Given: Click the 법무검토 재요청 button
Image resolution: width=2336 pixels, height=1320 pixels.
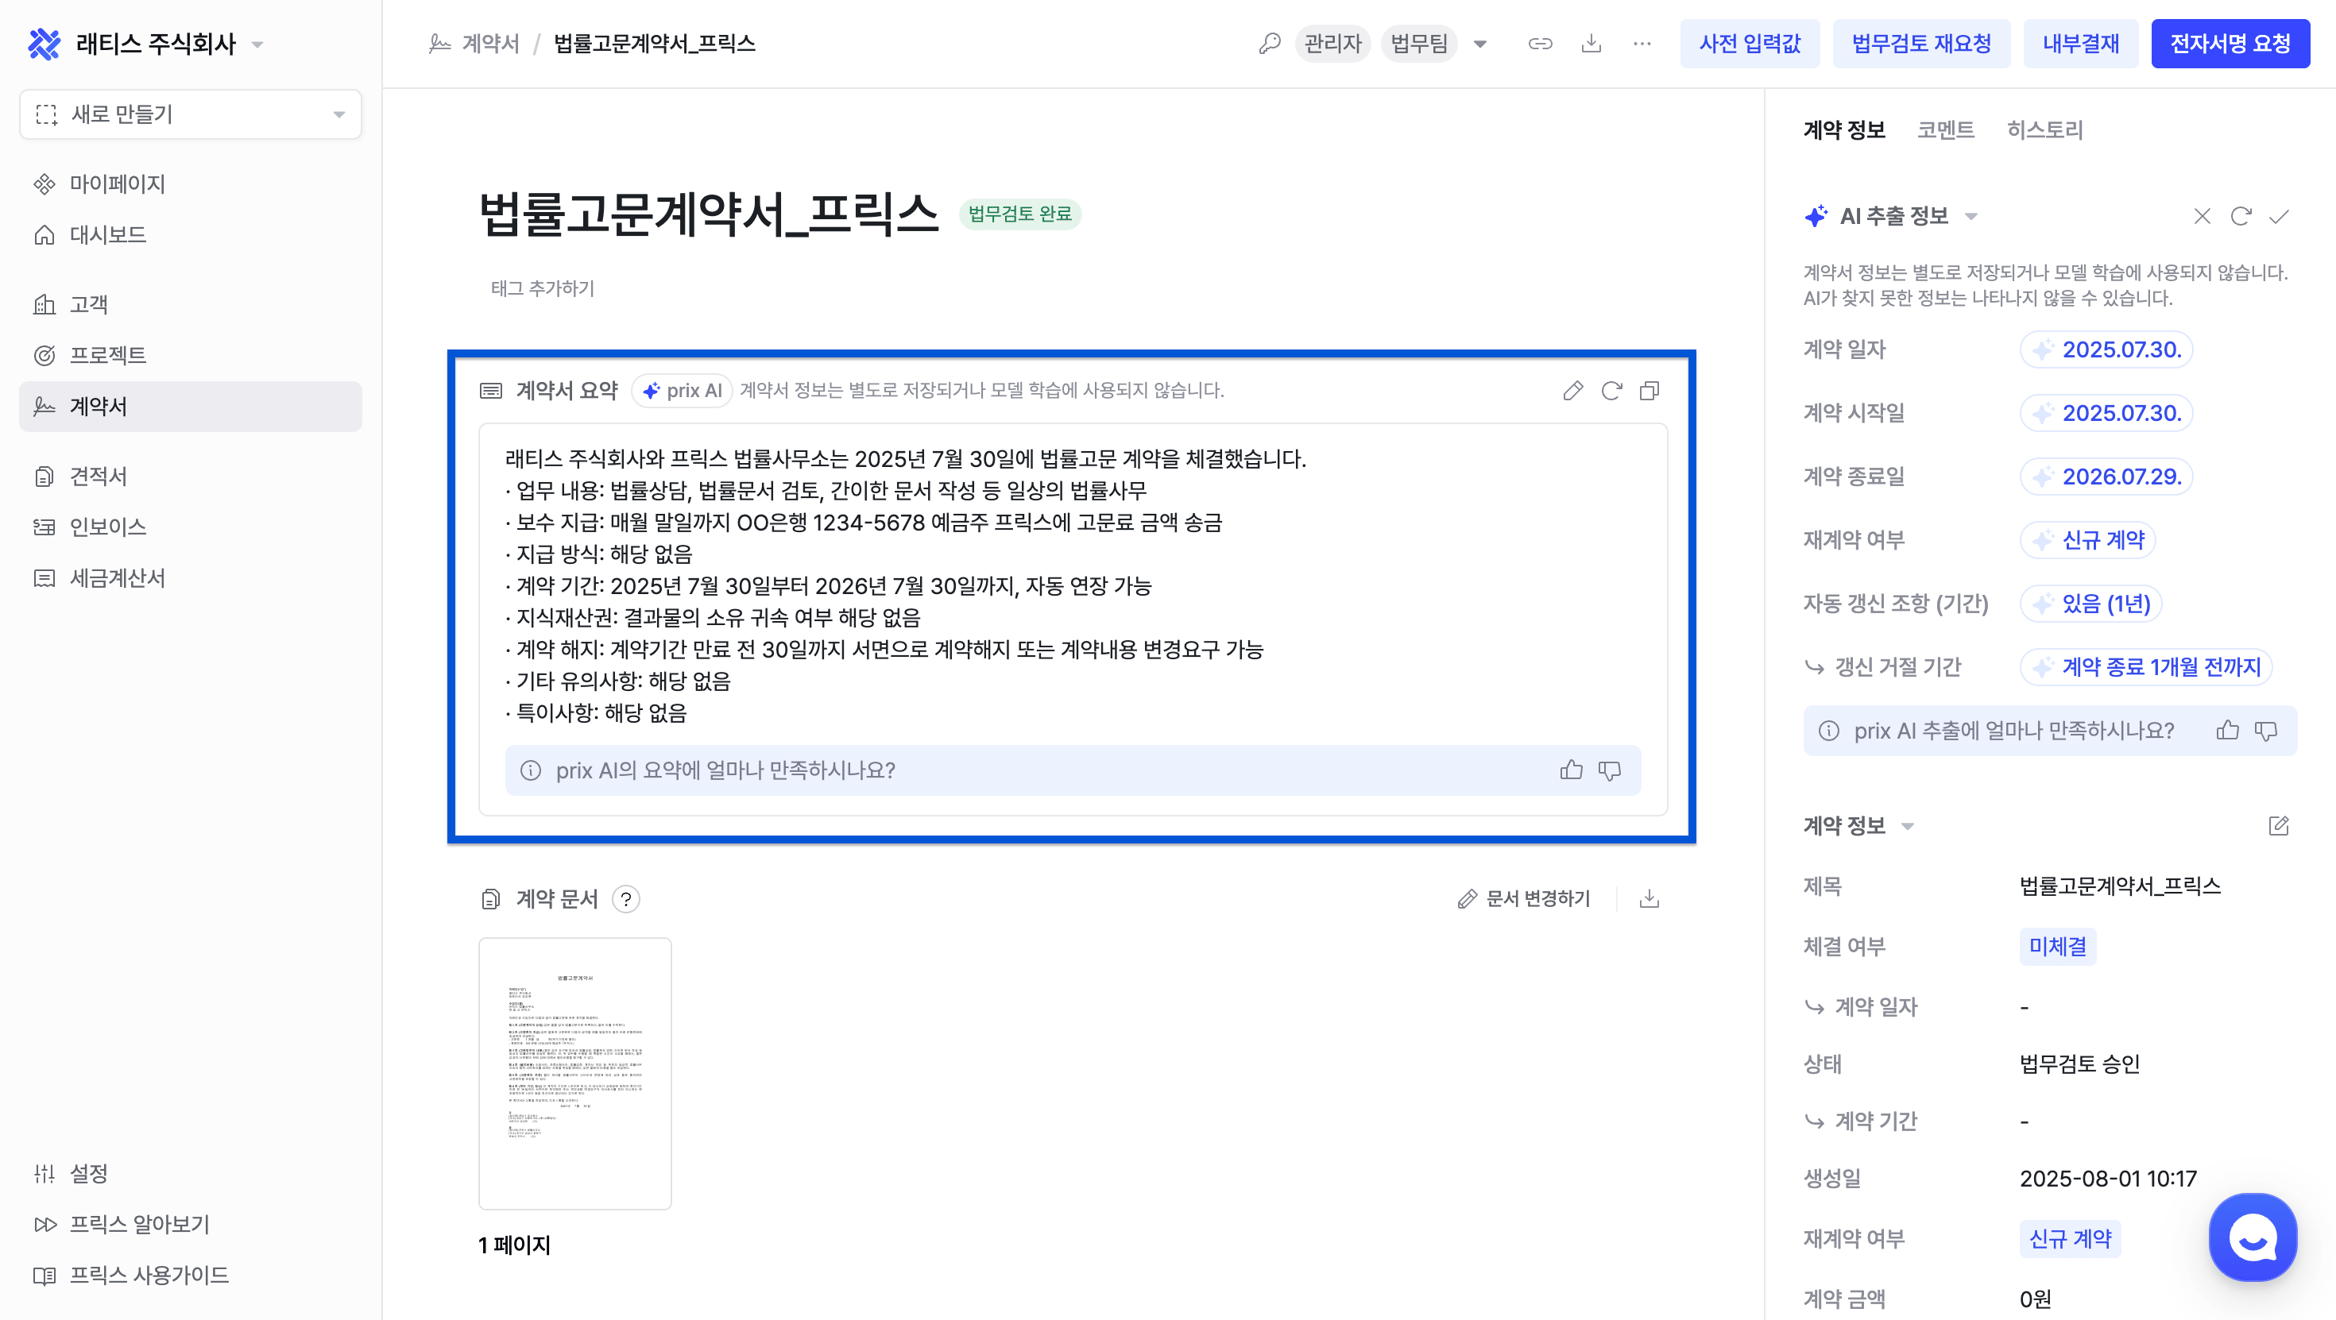Looking at the screenshot, I should click(1921, 44).
